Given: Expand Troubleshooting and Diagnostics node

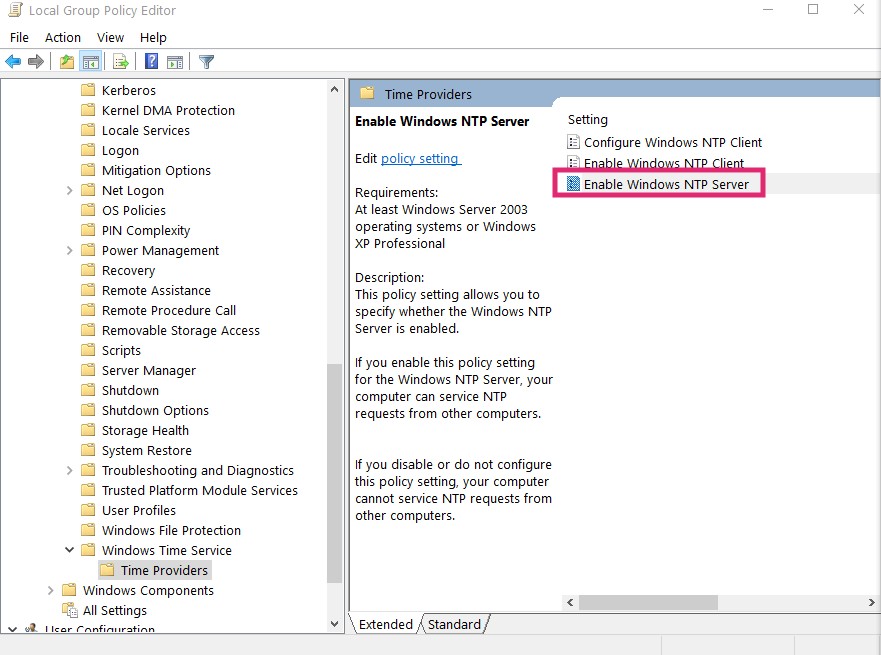Looking at the screenshot, I should point(69,470).
